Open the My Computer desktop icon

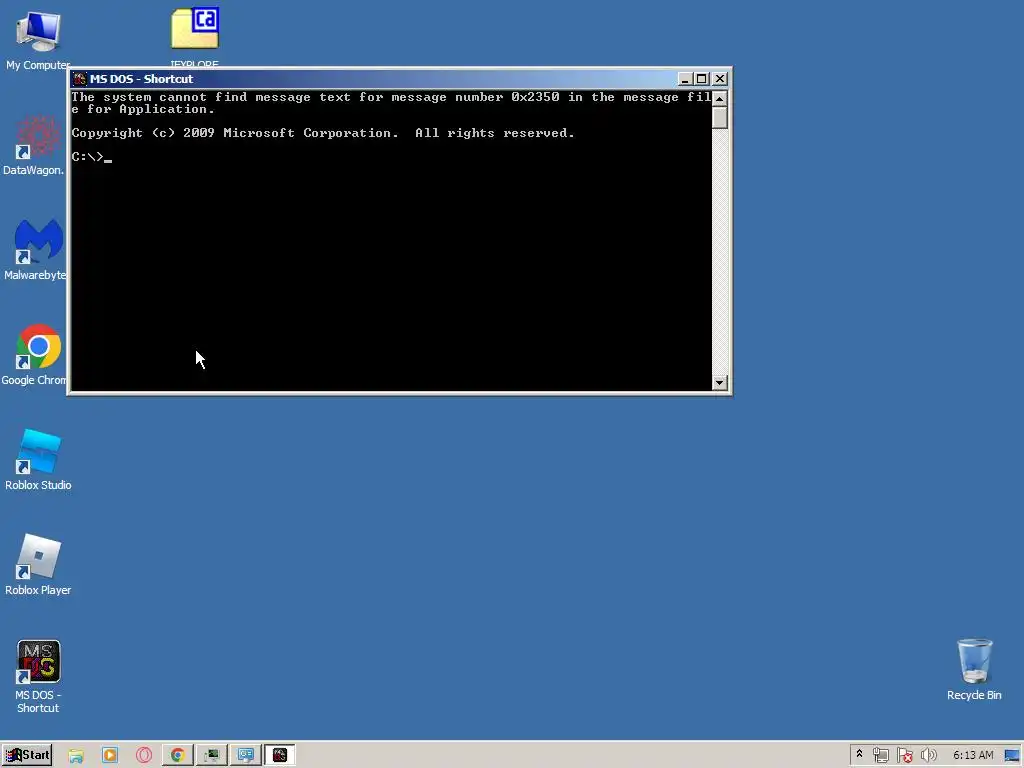38,40
